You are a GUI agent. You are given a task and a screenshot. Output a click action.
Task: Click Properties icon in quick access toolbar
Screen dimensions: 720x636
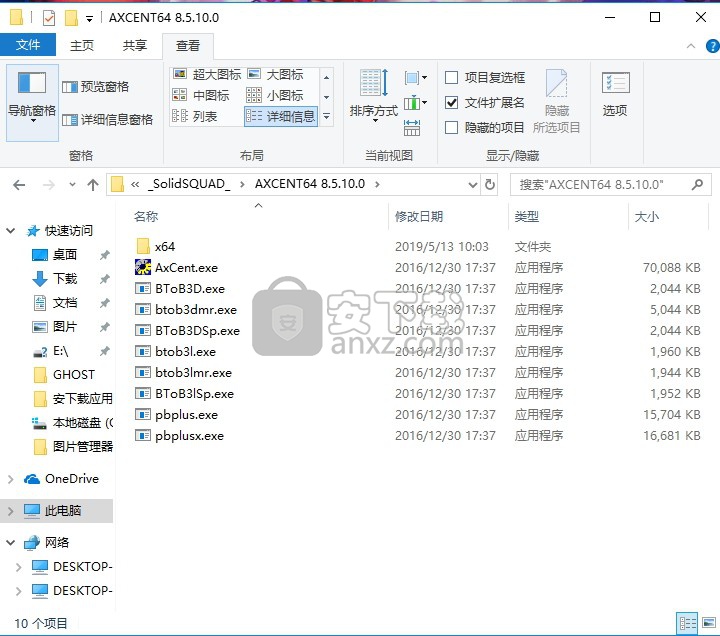coord(49,18)
